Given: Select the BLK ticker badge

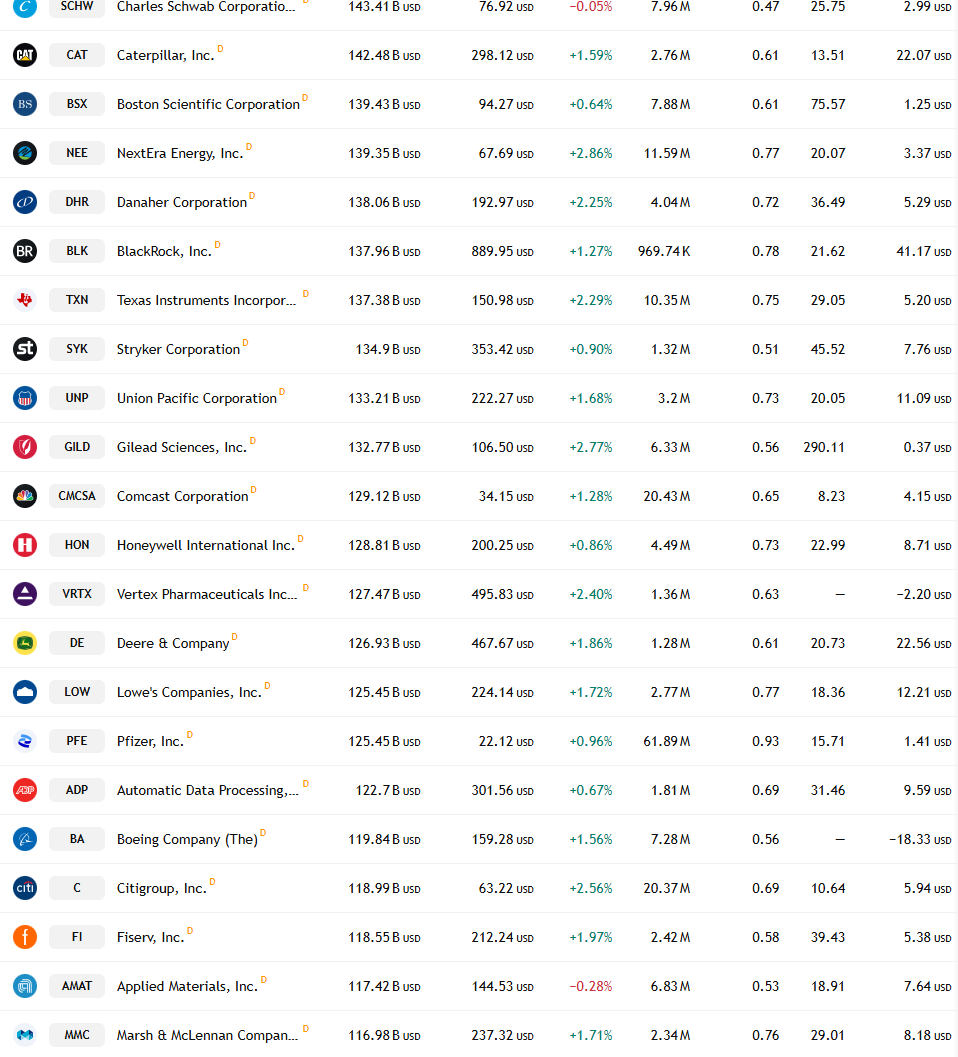Looking at the screenshot, I should [77, 251].
